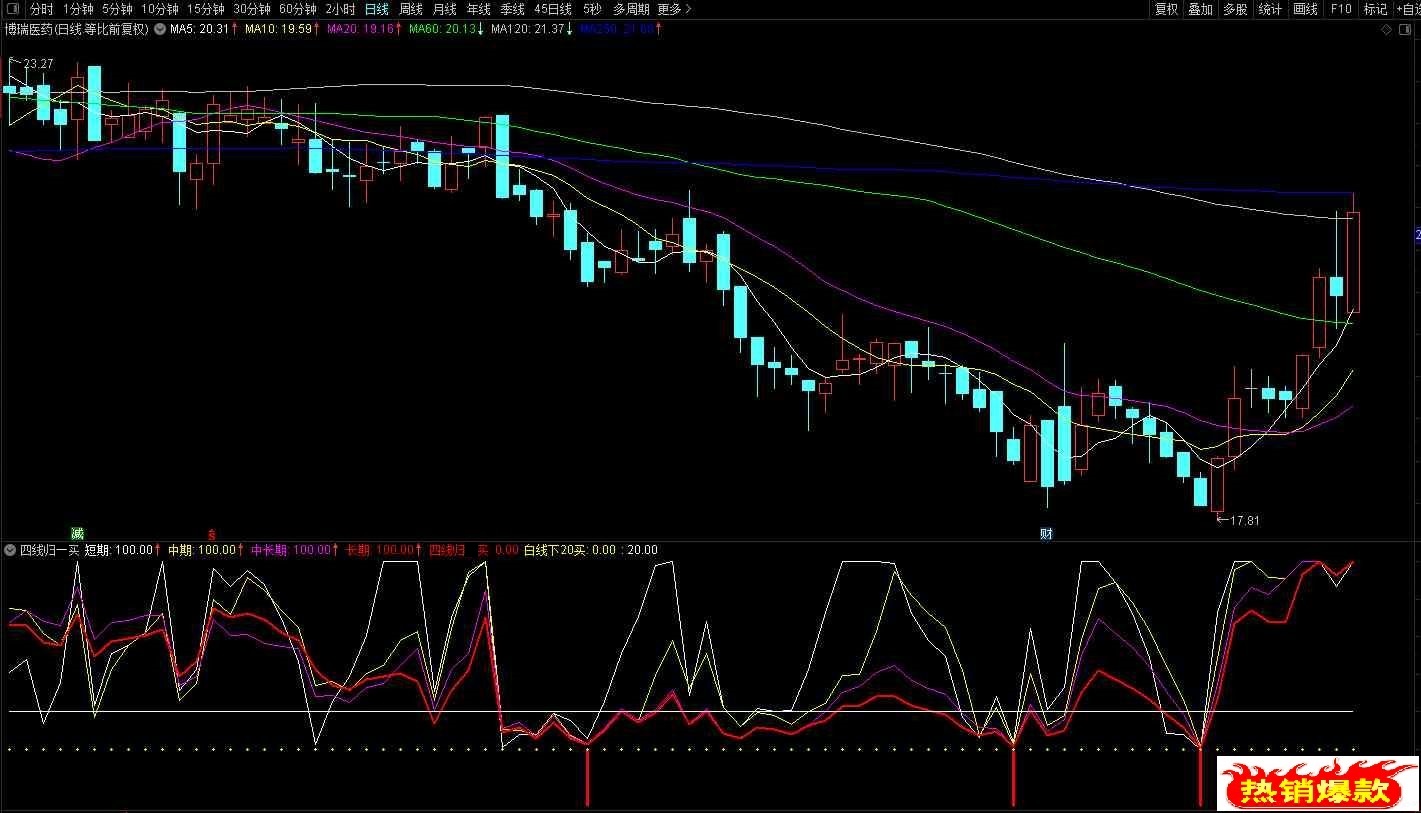Toggle the panel icon at top-left corner
The height and width of the screenshot is (813, 1421).
pyautogui.click(x=12, y=9)
